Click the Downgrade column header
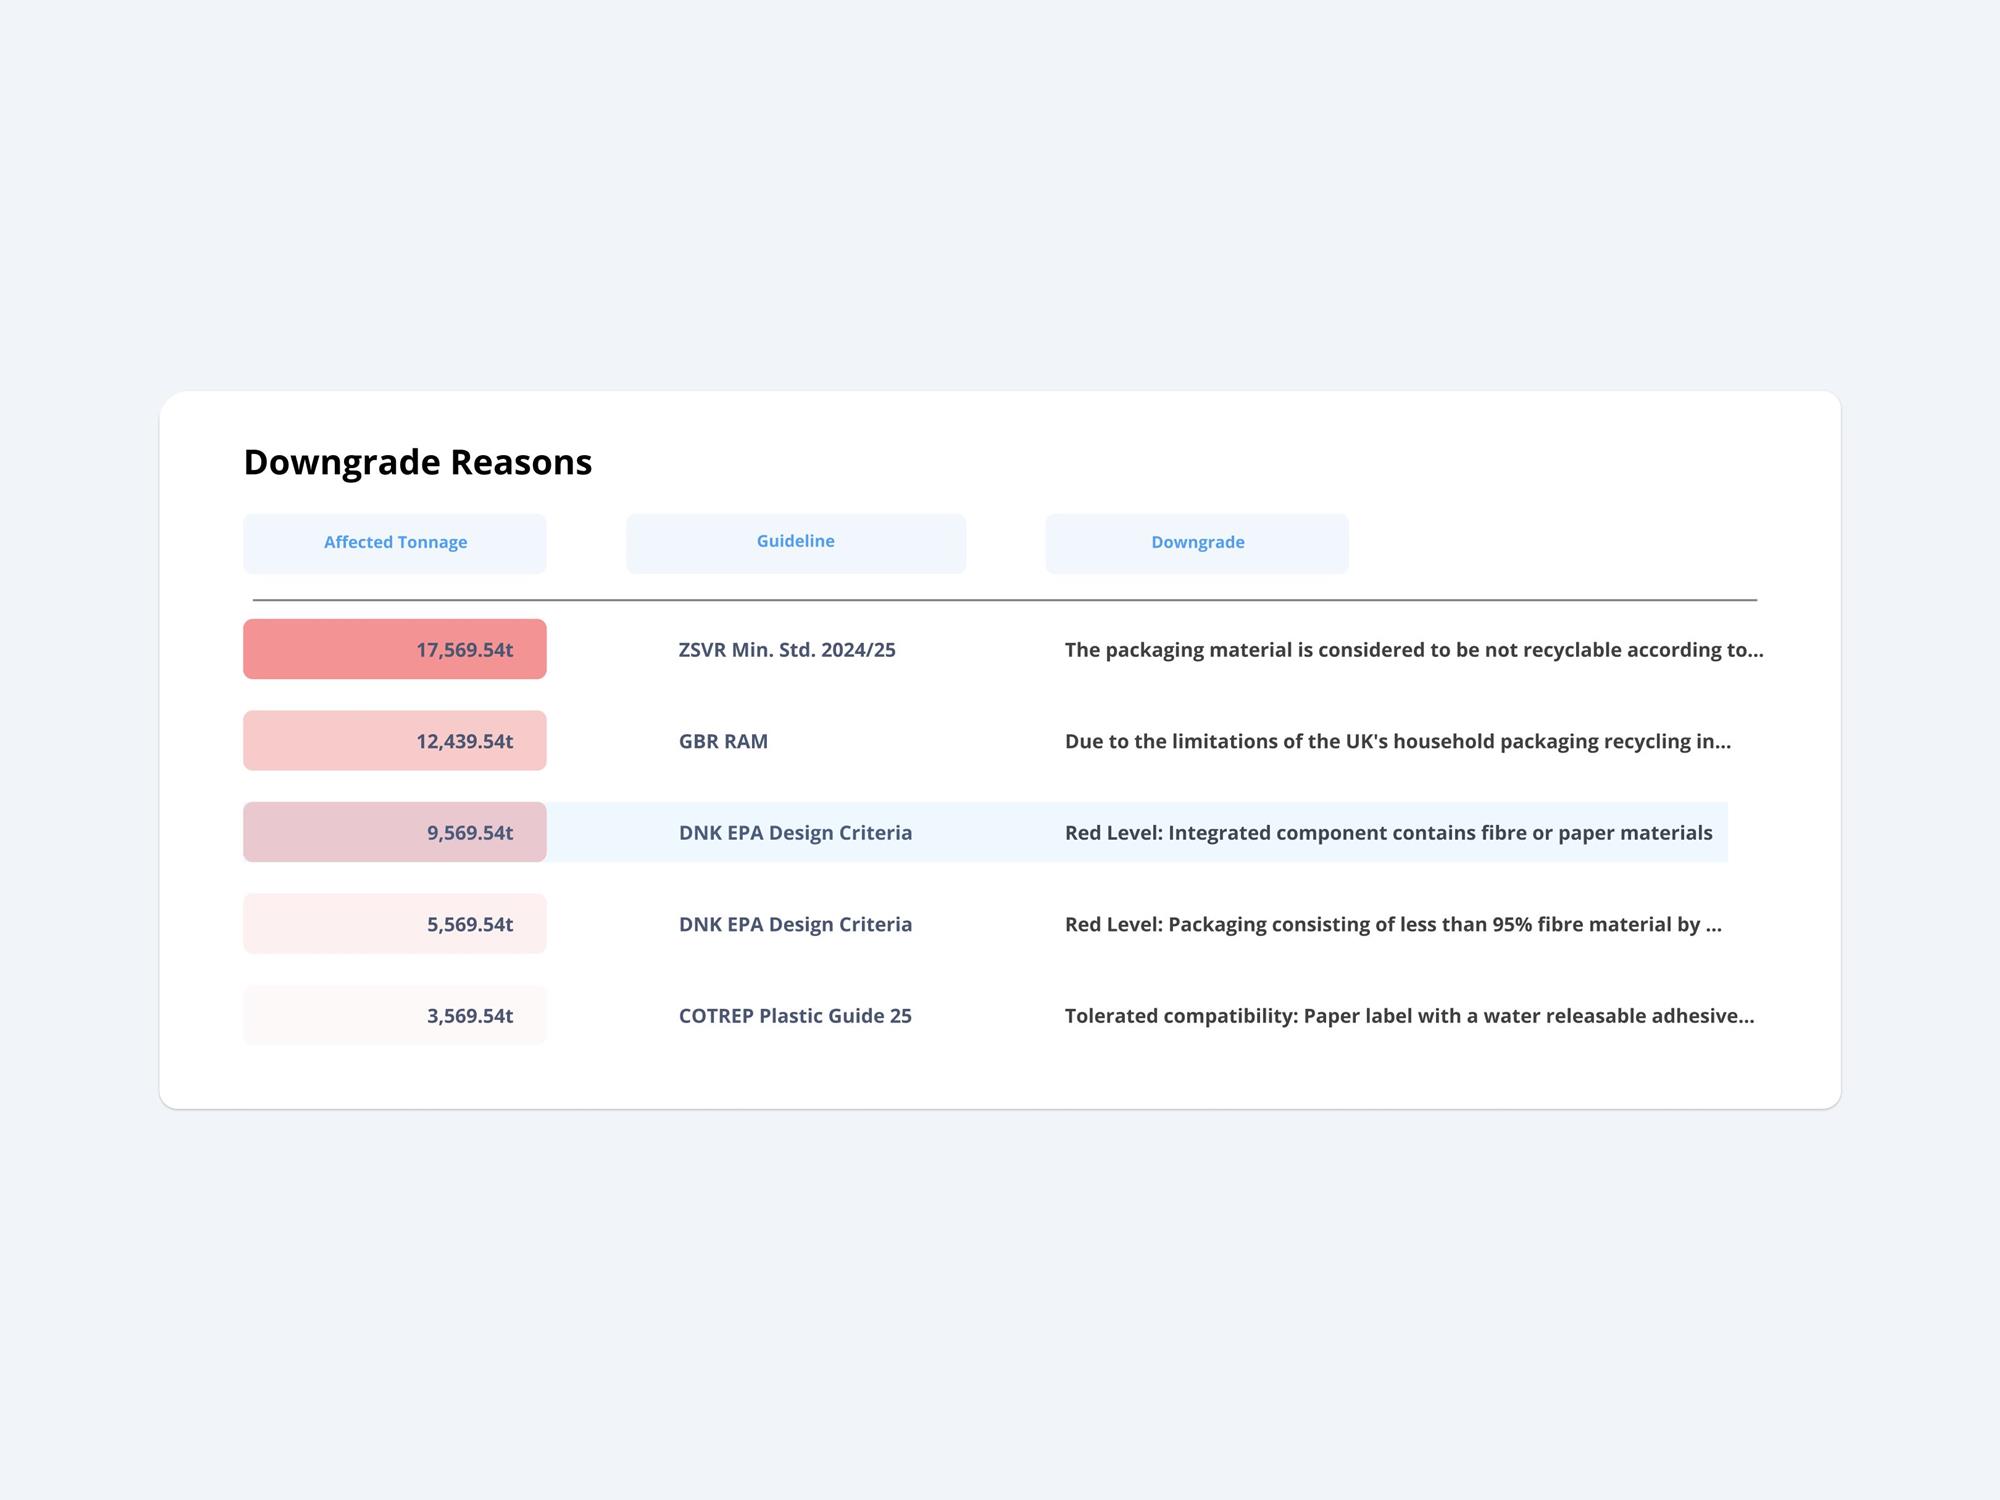The width and height of the screenshot is (2000, 1500). pos(1197,543)
